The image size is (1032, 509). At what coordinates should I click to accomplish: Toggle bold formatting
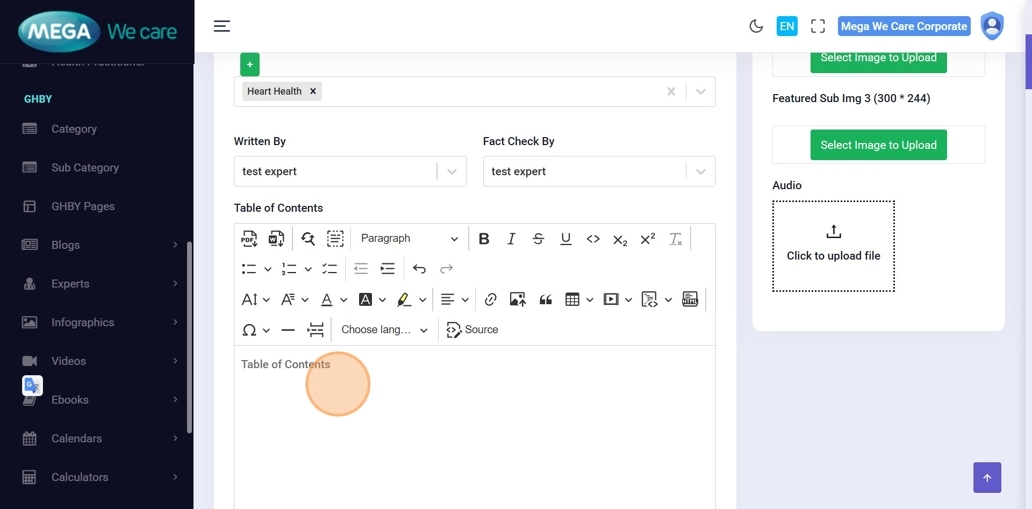click(484, 239)
